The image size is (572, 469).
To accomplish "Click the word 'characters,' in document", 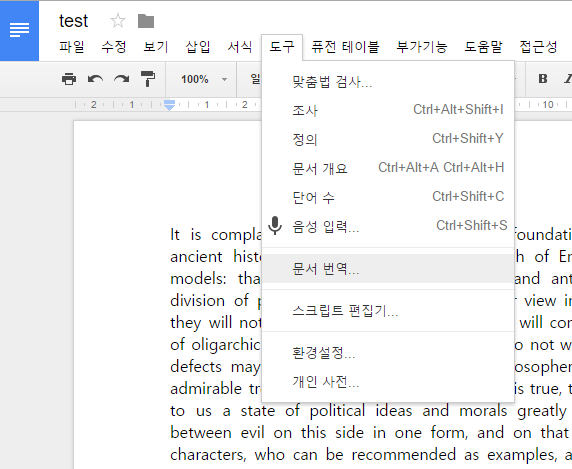I will tap(208, 455).
